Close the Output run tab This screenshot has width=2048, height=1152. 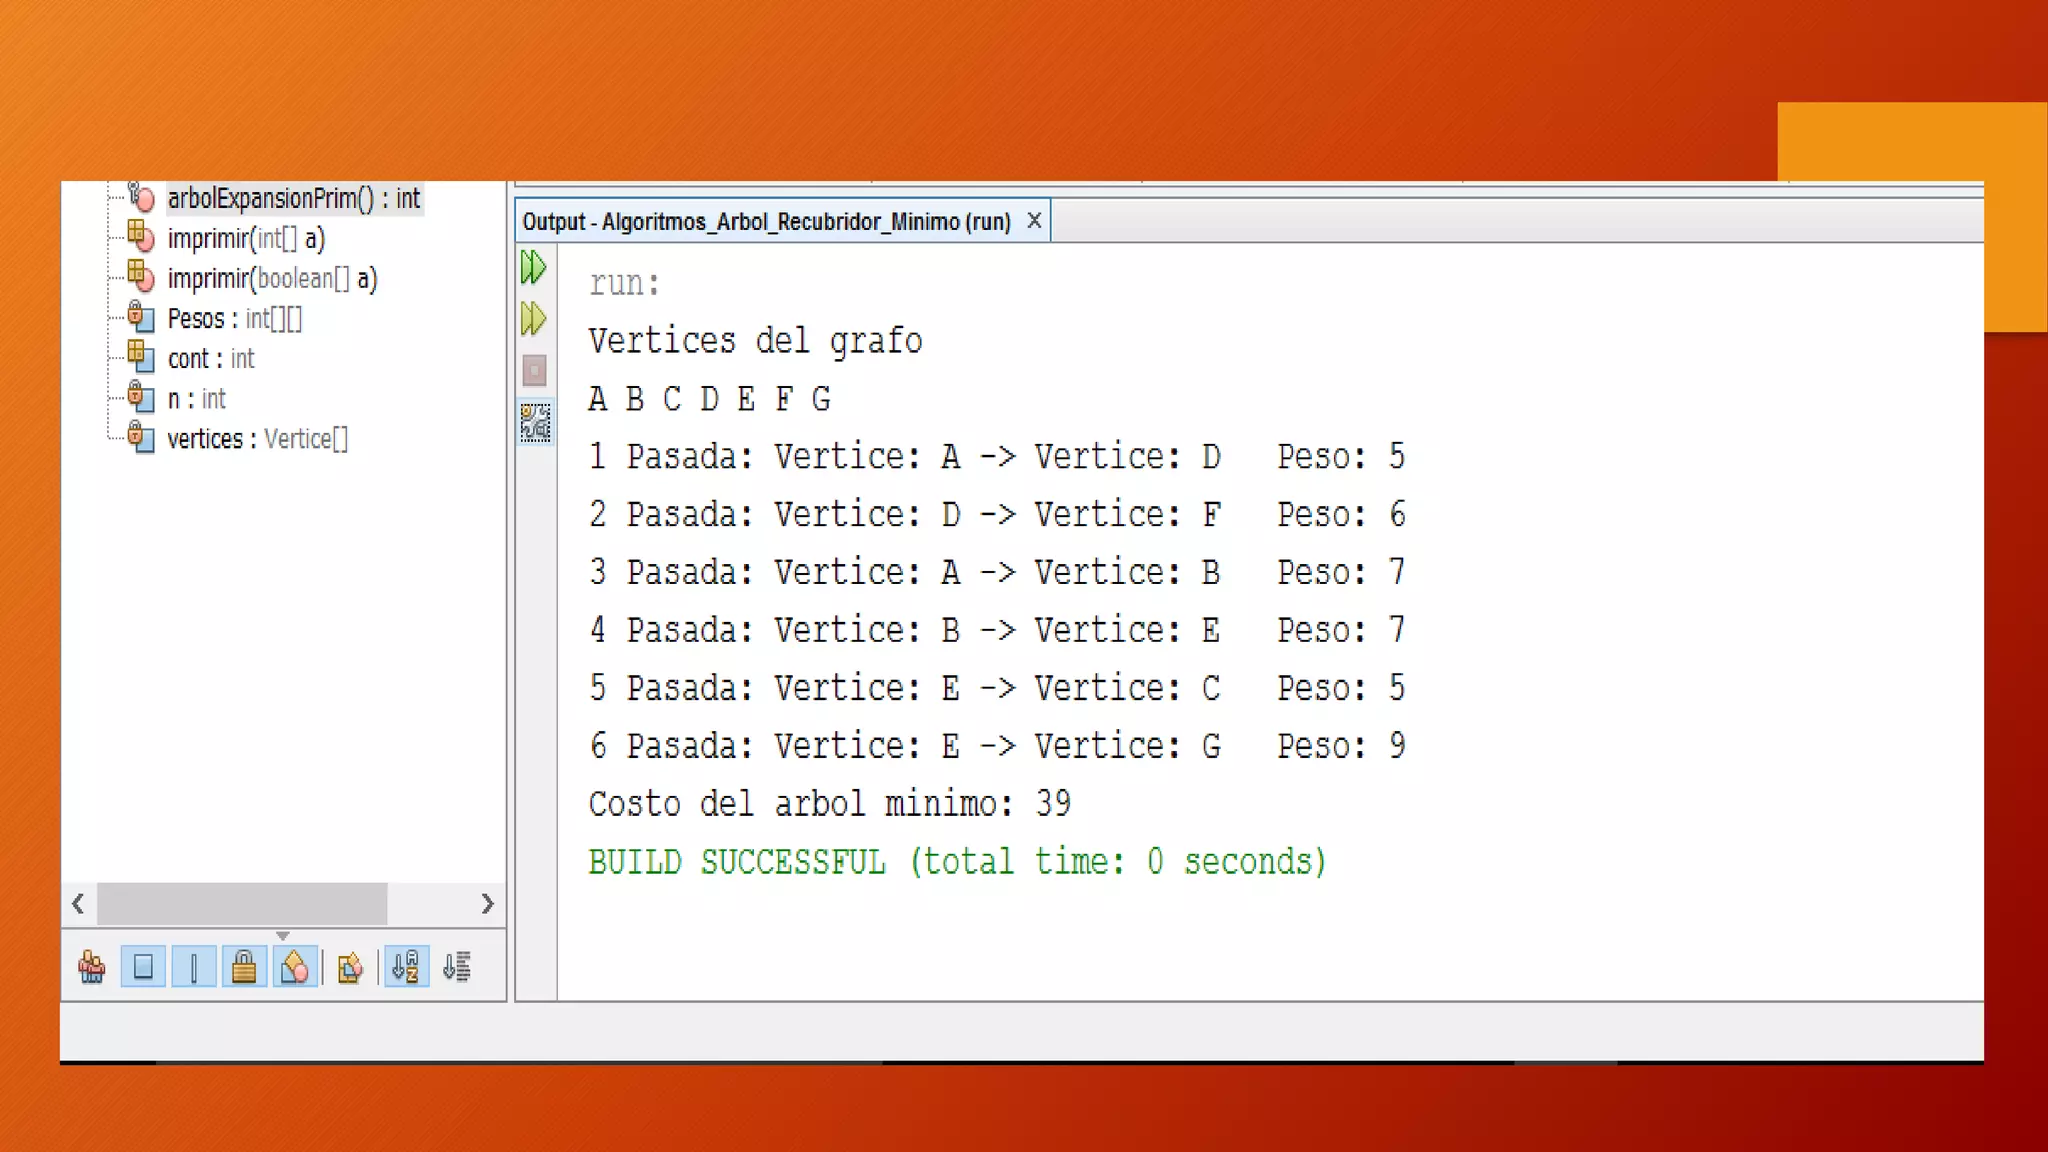coord(1035,221)
